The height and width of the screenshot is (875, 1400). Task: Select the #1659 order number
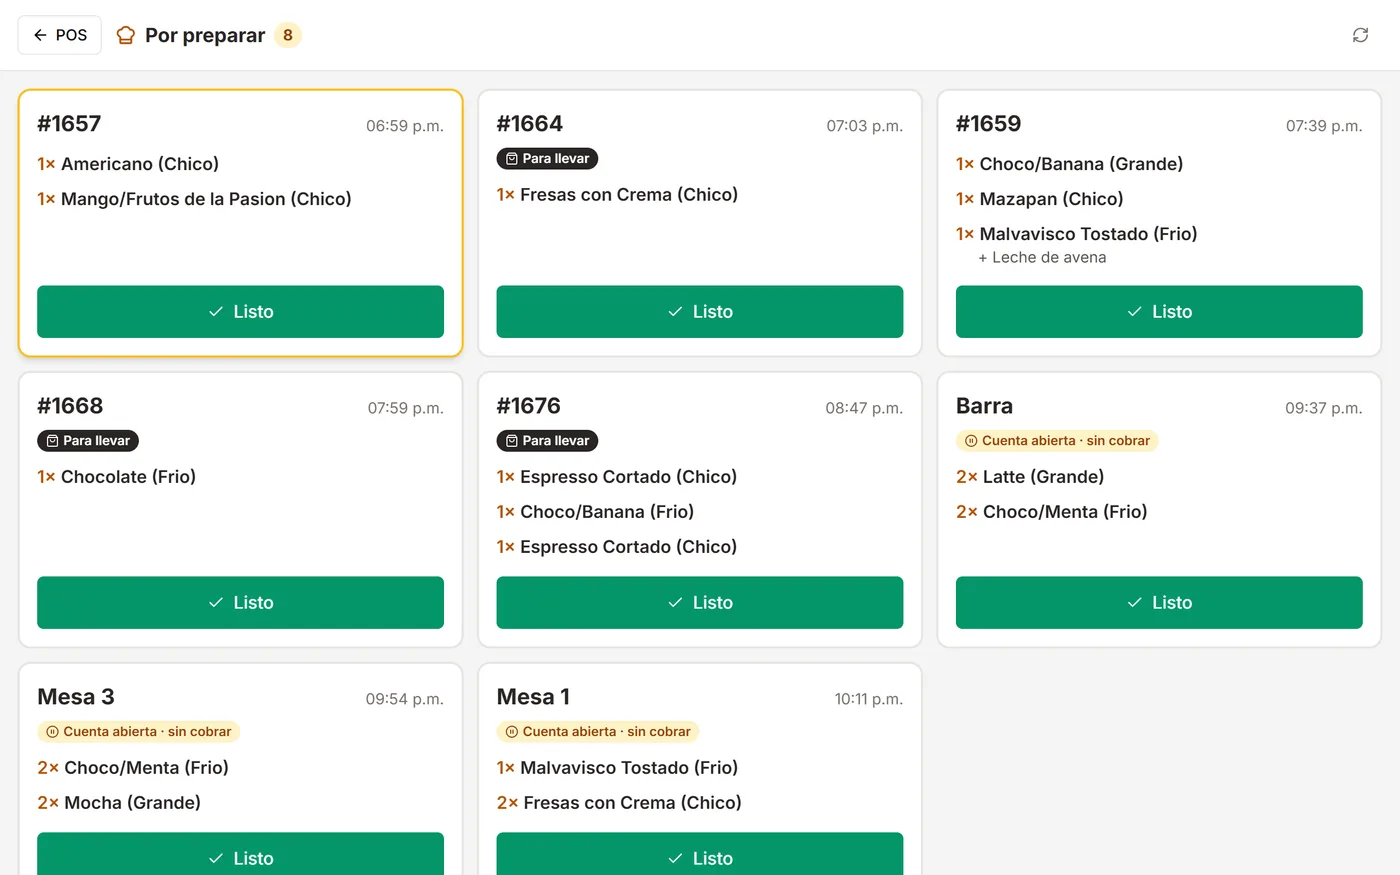[x=988, y=124]
